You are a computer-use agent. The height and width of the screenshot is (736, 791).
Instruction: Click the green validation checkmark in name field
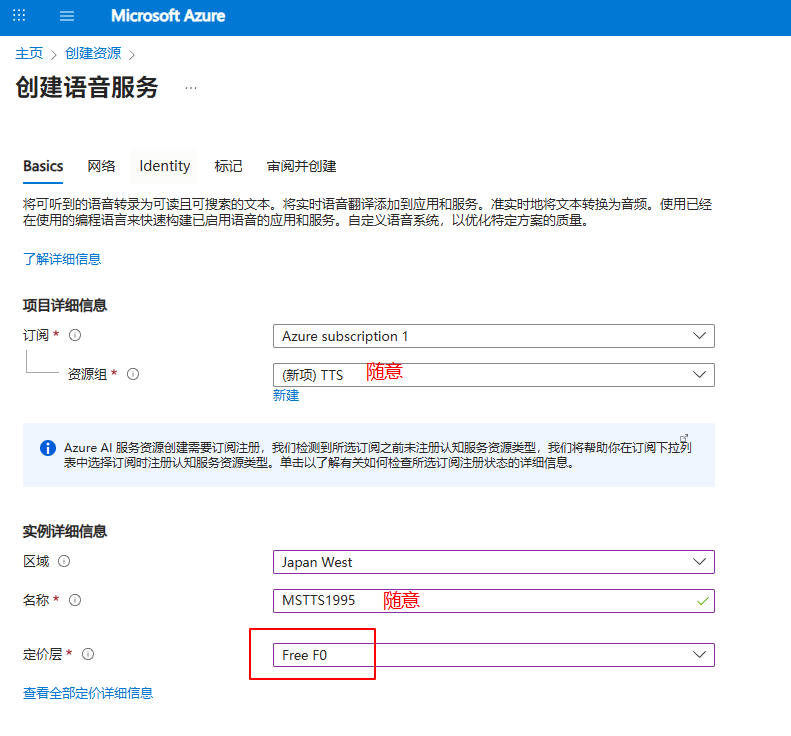tap(702, 601)
